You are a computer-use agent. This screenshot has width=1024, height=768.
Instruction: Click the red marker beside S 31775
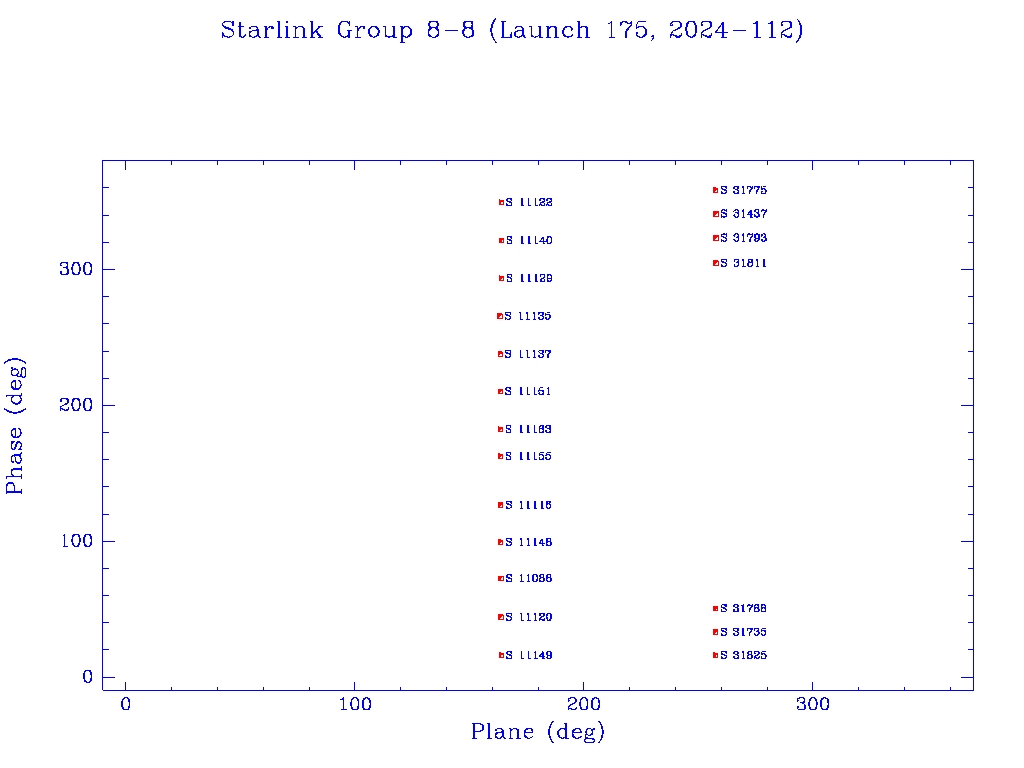(x=716, y=190)
